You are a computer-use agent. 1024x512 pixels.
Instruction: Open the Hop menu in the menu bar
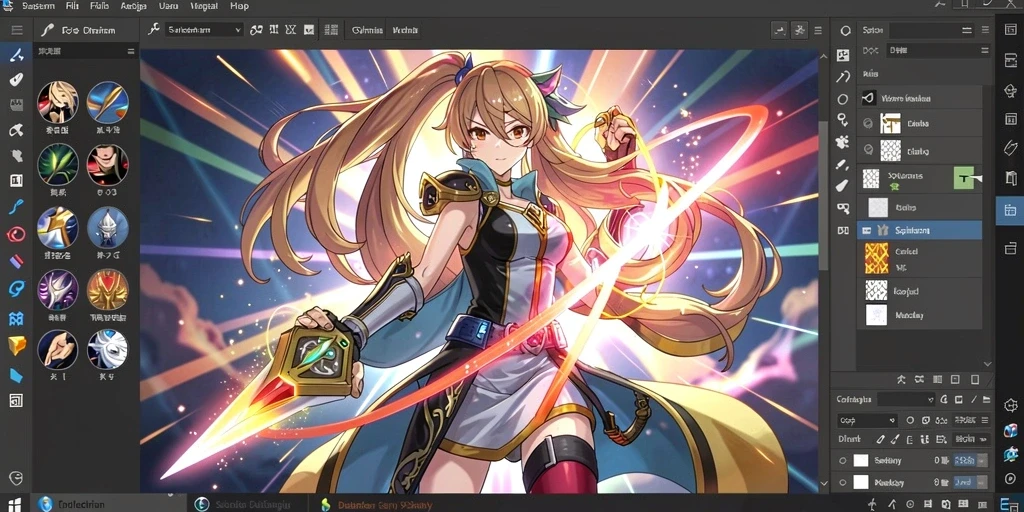(x=239, y=6)
